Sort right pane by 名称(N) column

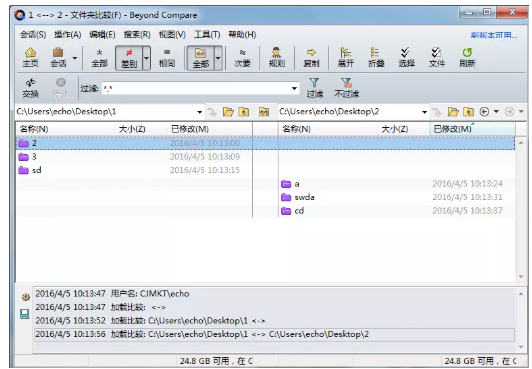pyautogui.click(x=328, y=129)
